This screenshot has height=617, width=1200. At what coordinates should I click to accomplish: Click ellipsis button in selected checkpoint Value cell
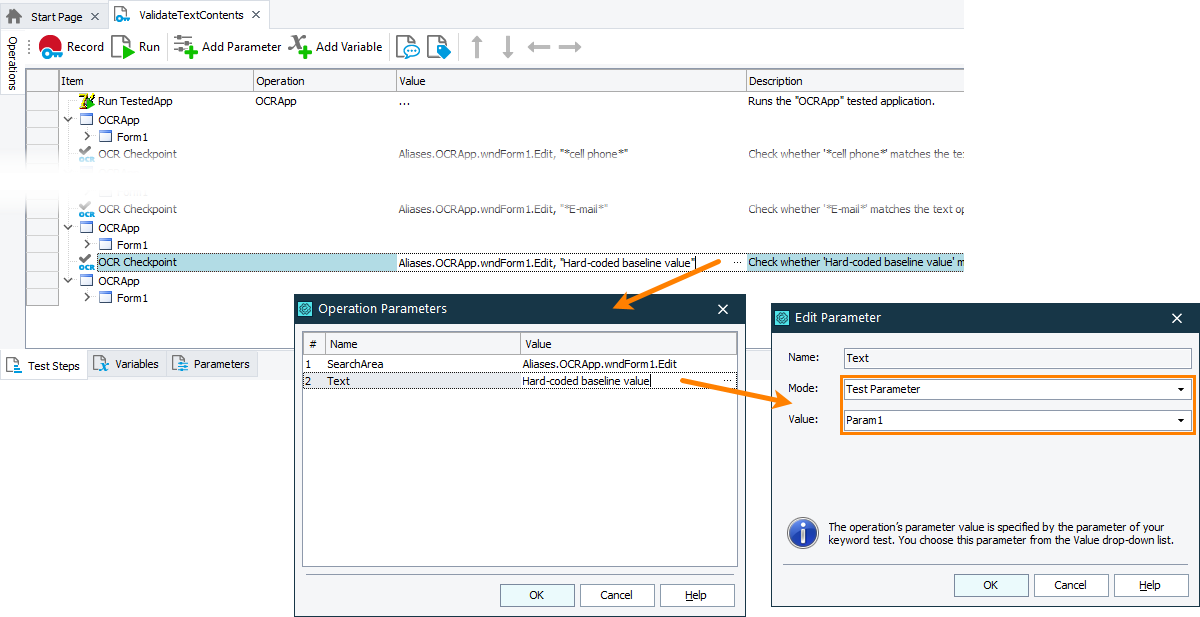click(737, 262)
